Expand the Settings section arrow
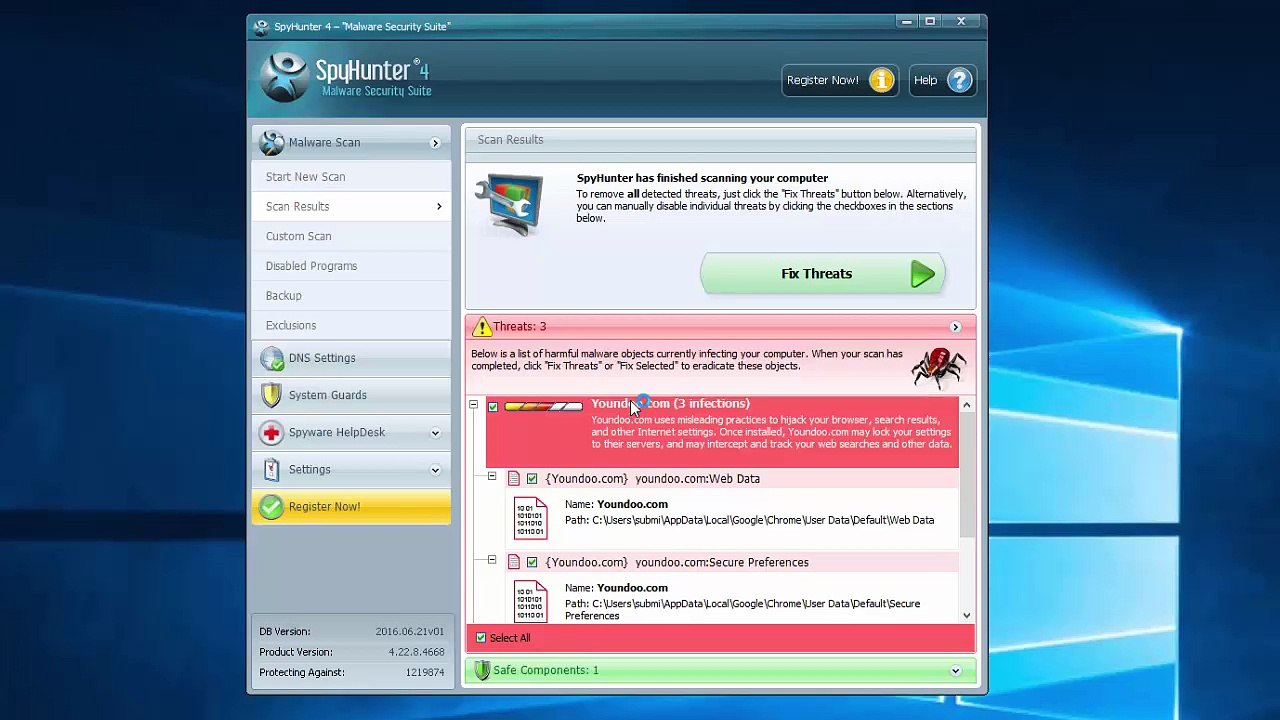Screen dimensions: 1280x720 (435, 470)
